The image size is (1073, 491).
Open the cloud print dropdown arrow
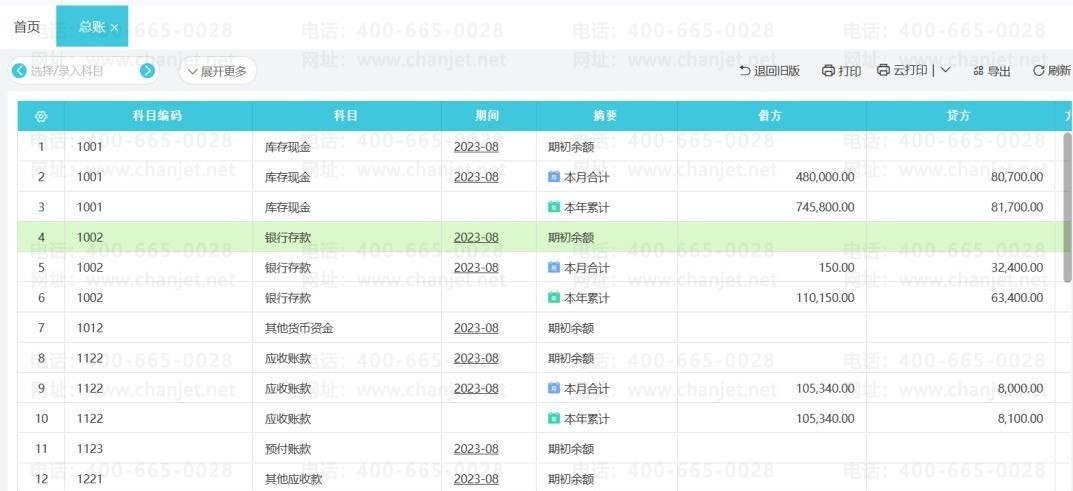click(945, 70)
